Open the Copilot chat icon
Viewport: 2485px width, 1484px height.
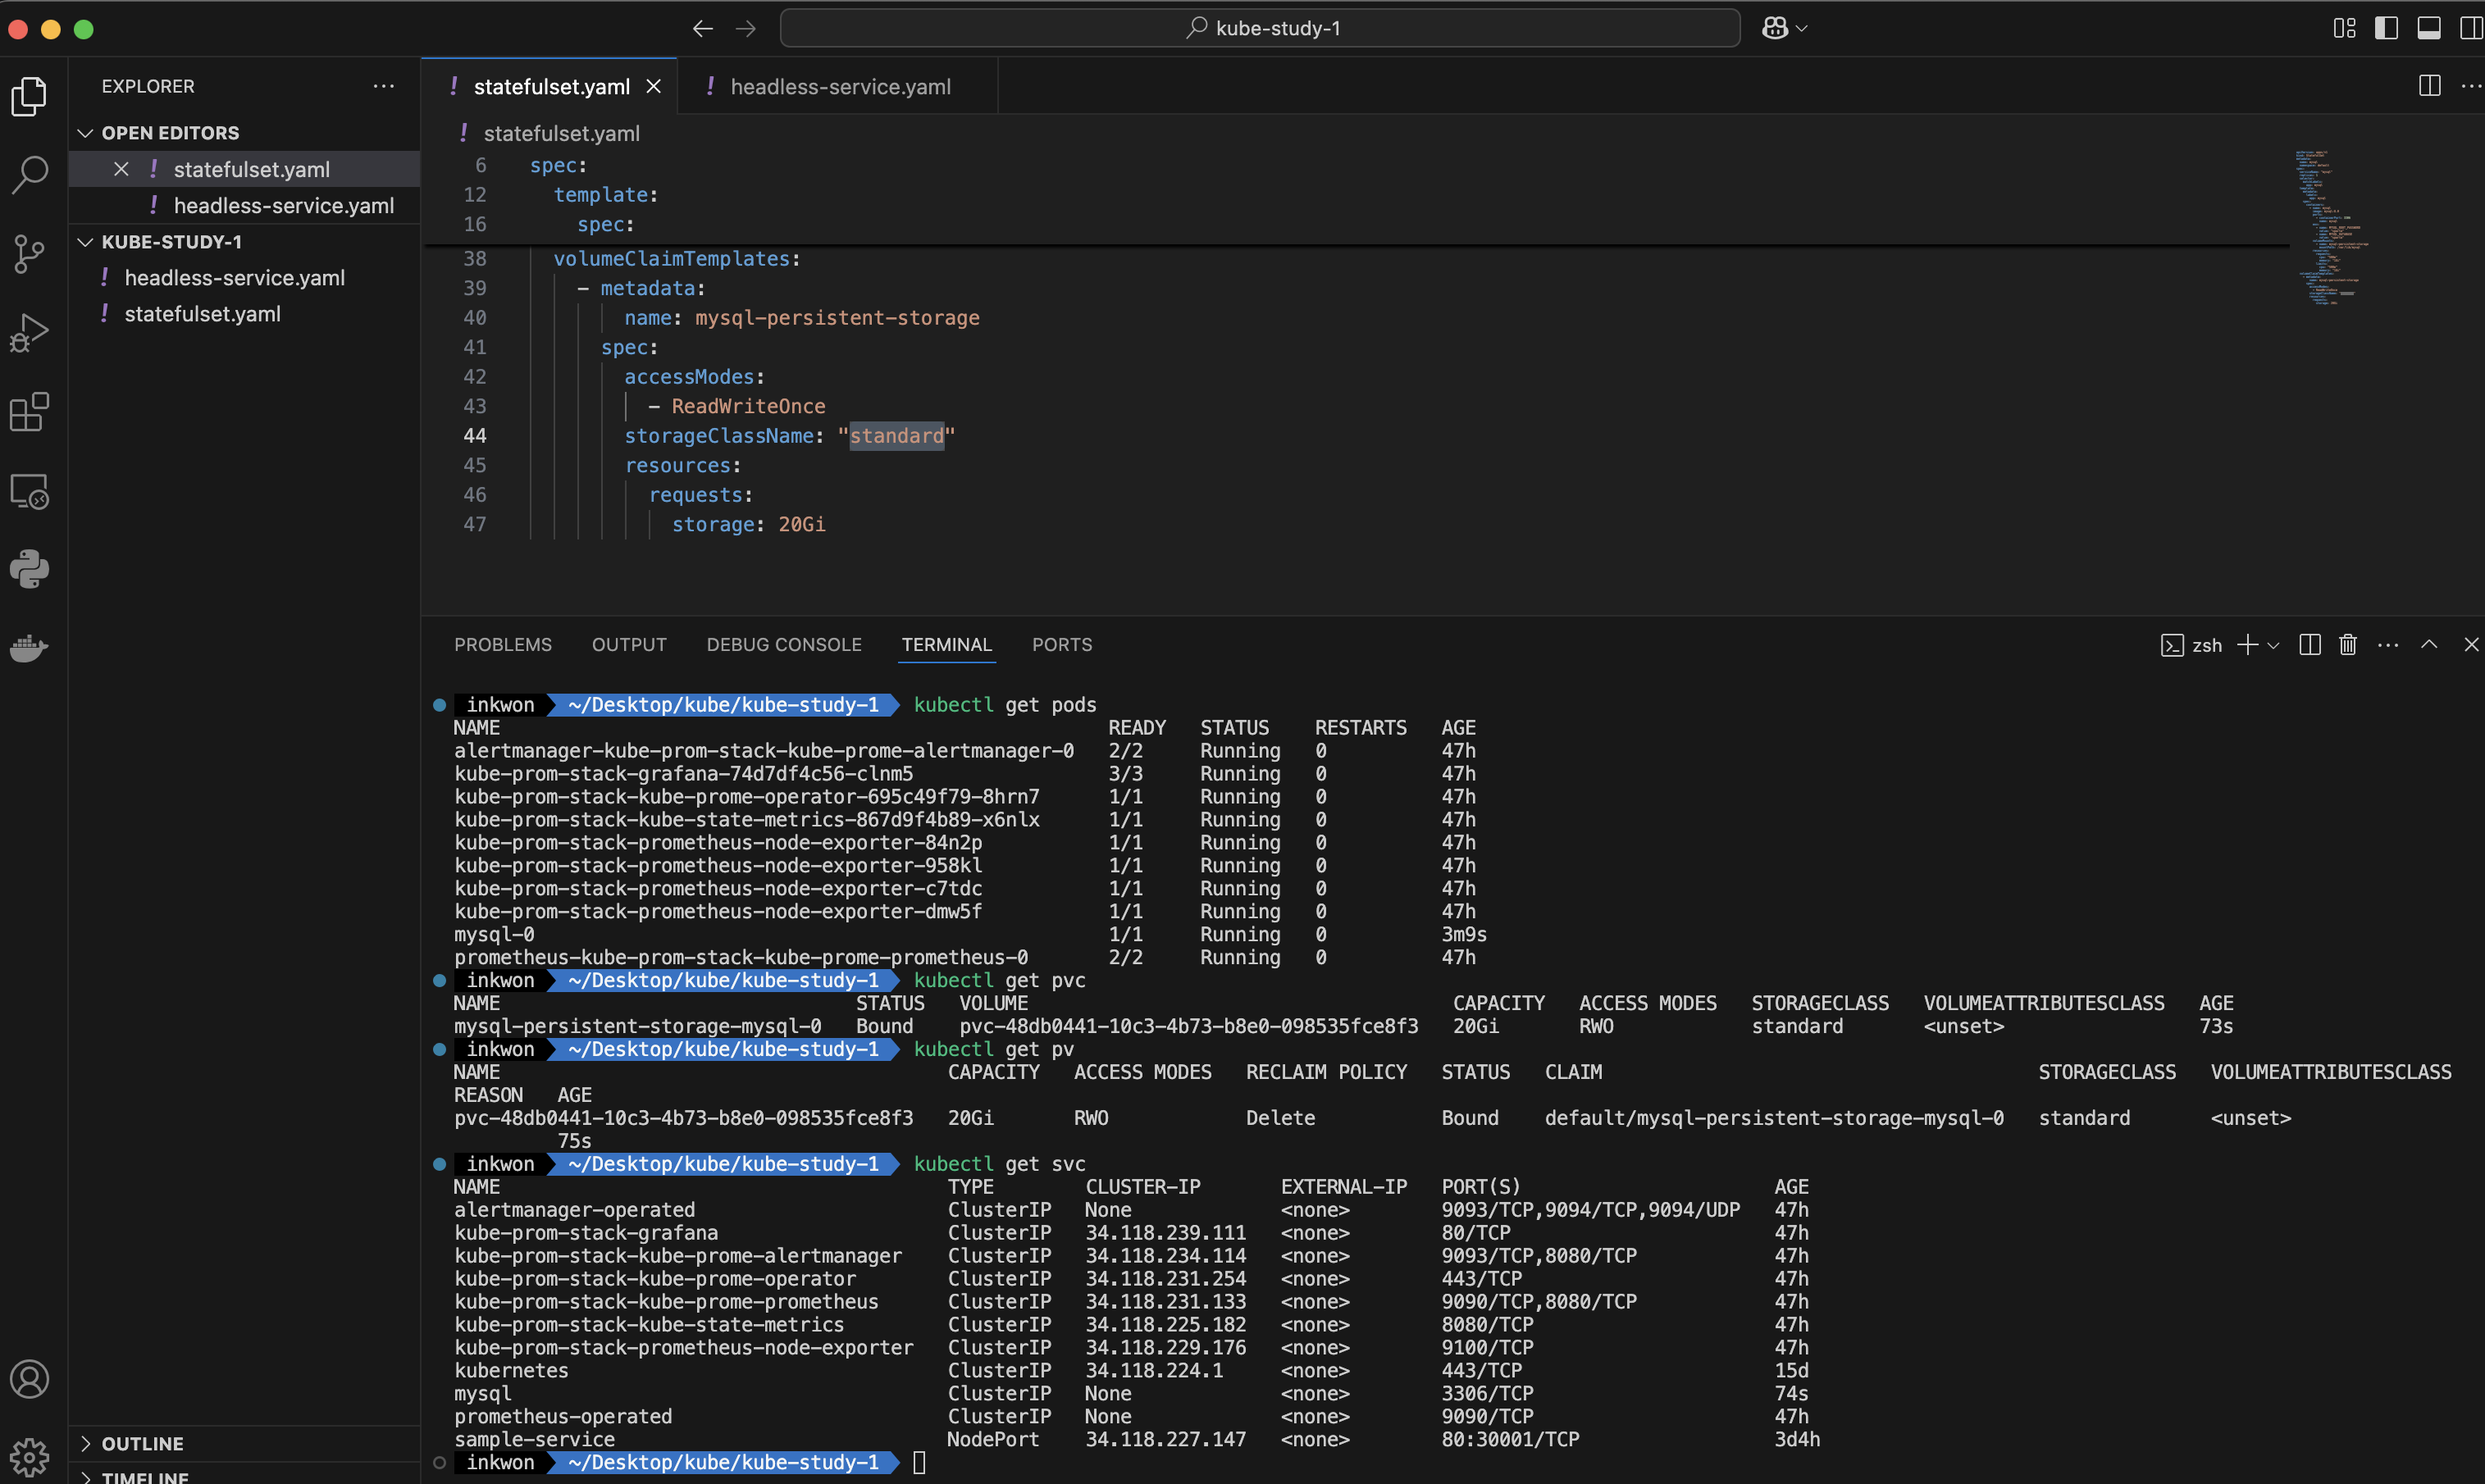(x=1775, y=28)
